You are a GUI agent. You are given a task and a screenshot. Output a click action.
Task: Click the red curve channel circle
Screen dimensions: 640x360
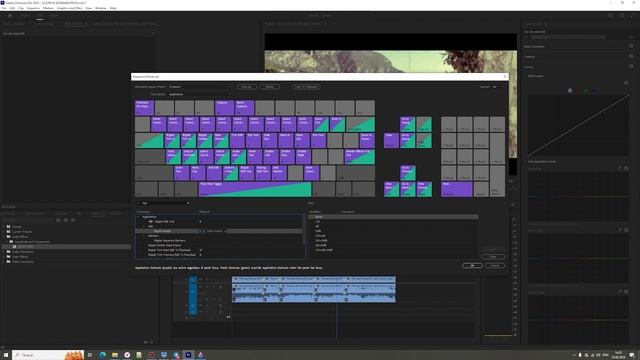(578, 90)
